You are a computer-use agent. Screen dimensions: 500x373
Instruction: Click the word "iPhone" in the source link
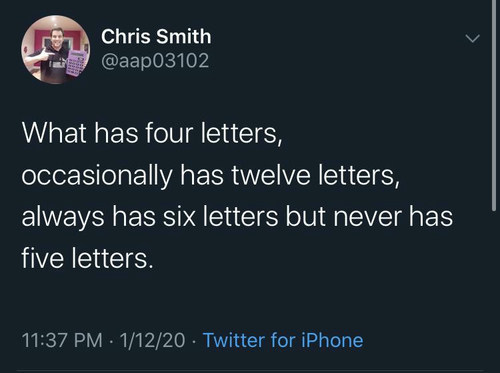click(332, 340)
